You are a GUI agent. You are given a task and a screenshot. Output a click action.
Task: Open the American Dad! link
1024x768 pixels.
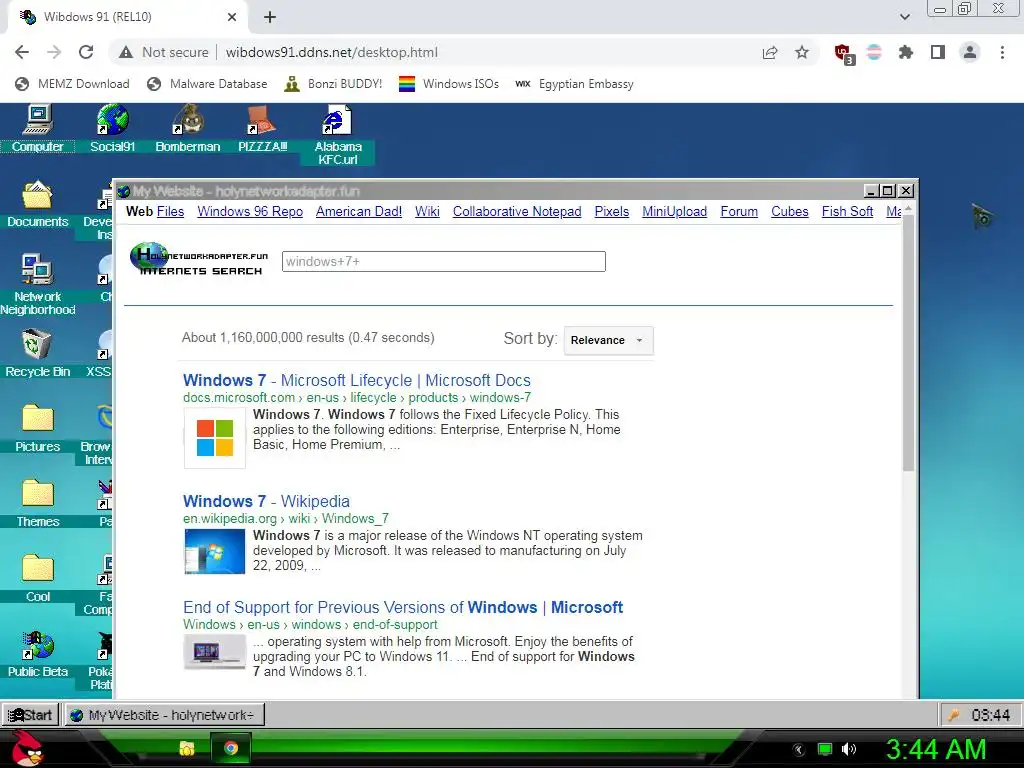click(x=359, y=212)
